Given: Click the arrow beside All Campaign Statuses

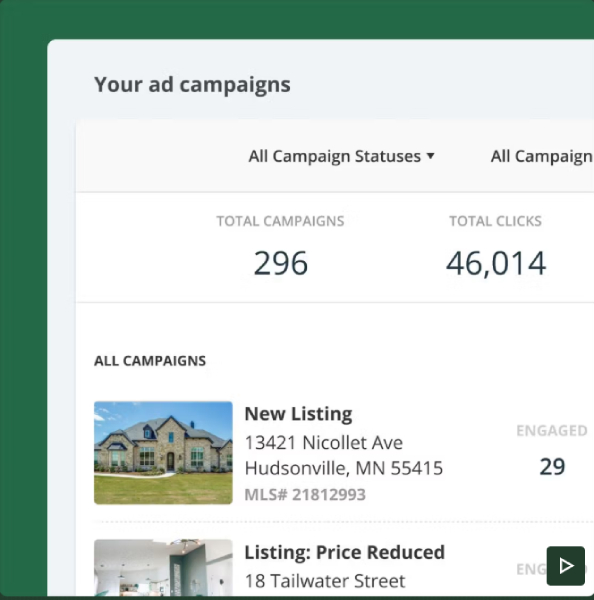Looking at the screenshot, I should pos(430,156).
